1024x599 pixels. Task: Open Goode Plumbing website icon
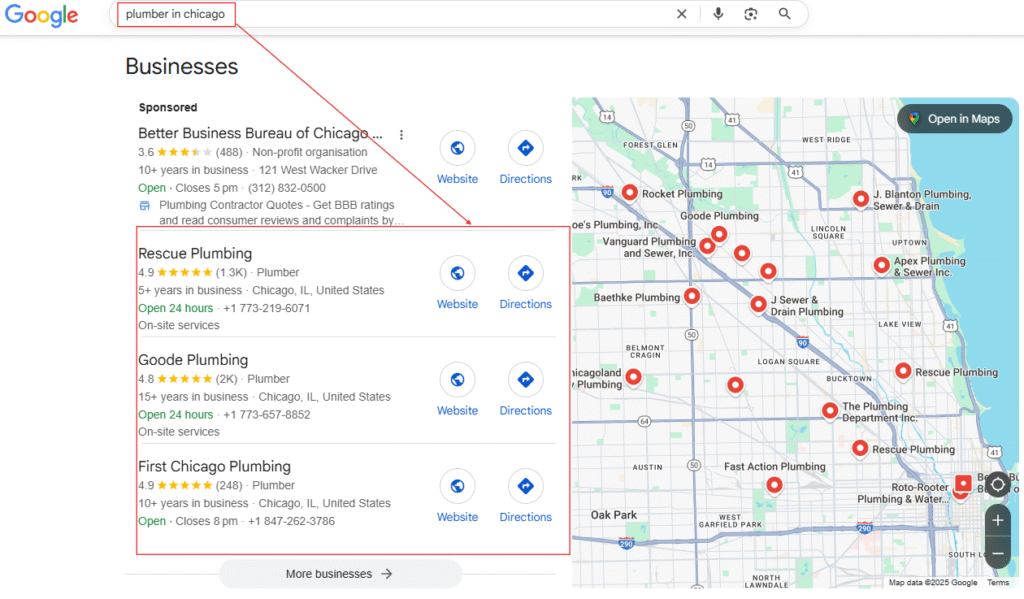(457, 380)
